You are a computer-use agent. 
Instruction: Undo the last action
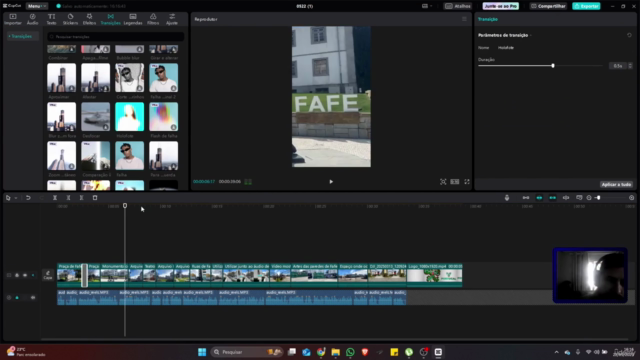tap(28, 198)
